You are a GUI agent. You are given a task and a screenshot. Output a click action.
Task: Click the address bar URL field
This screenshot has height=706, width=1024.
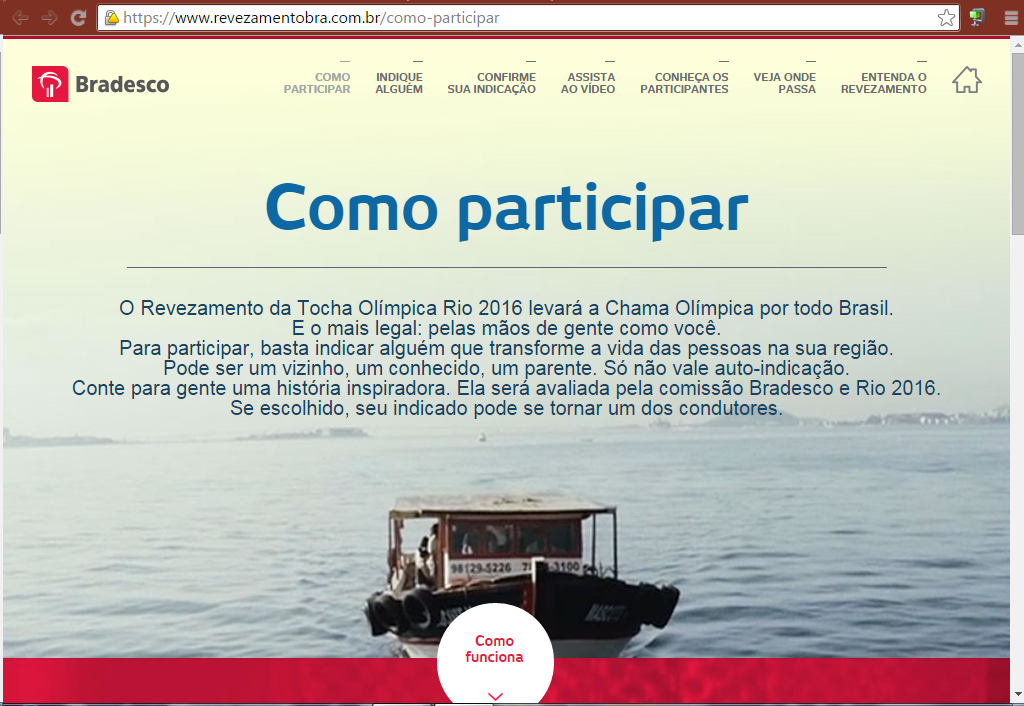[x=528, y=18]
